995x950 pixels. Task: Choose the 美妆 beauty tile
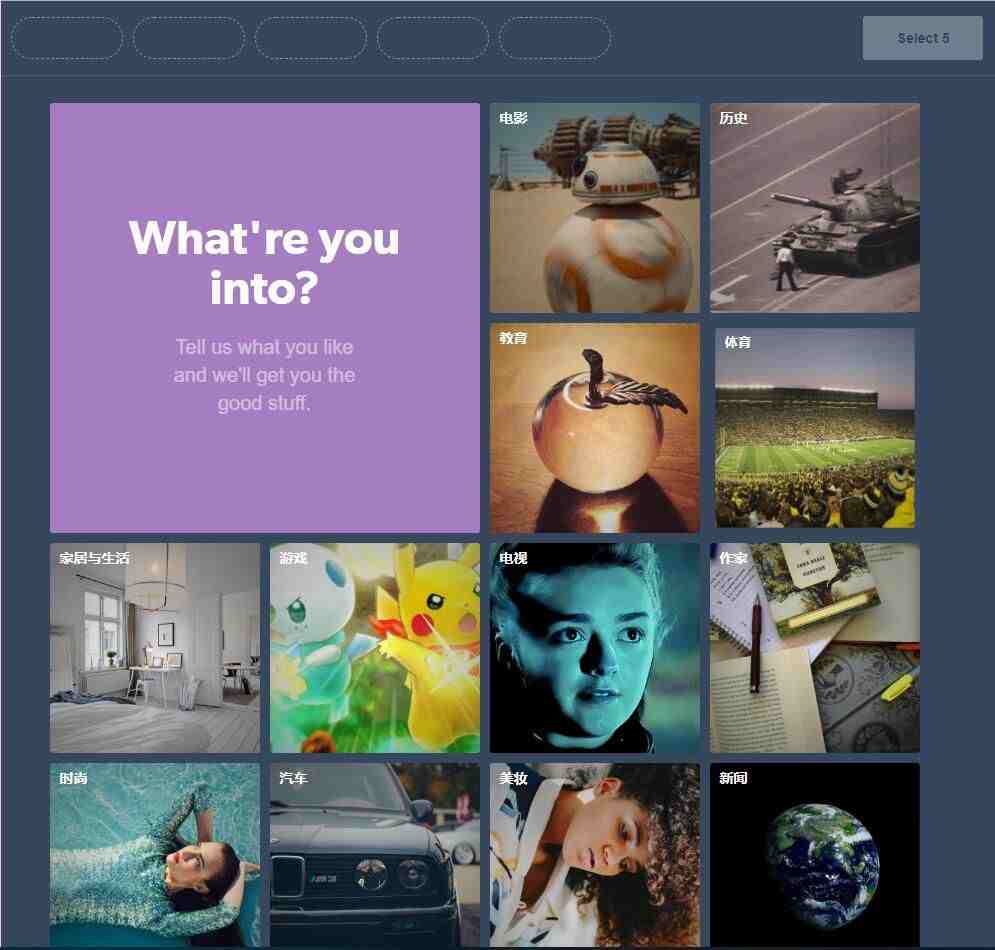595,855
